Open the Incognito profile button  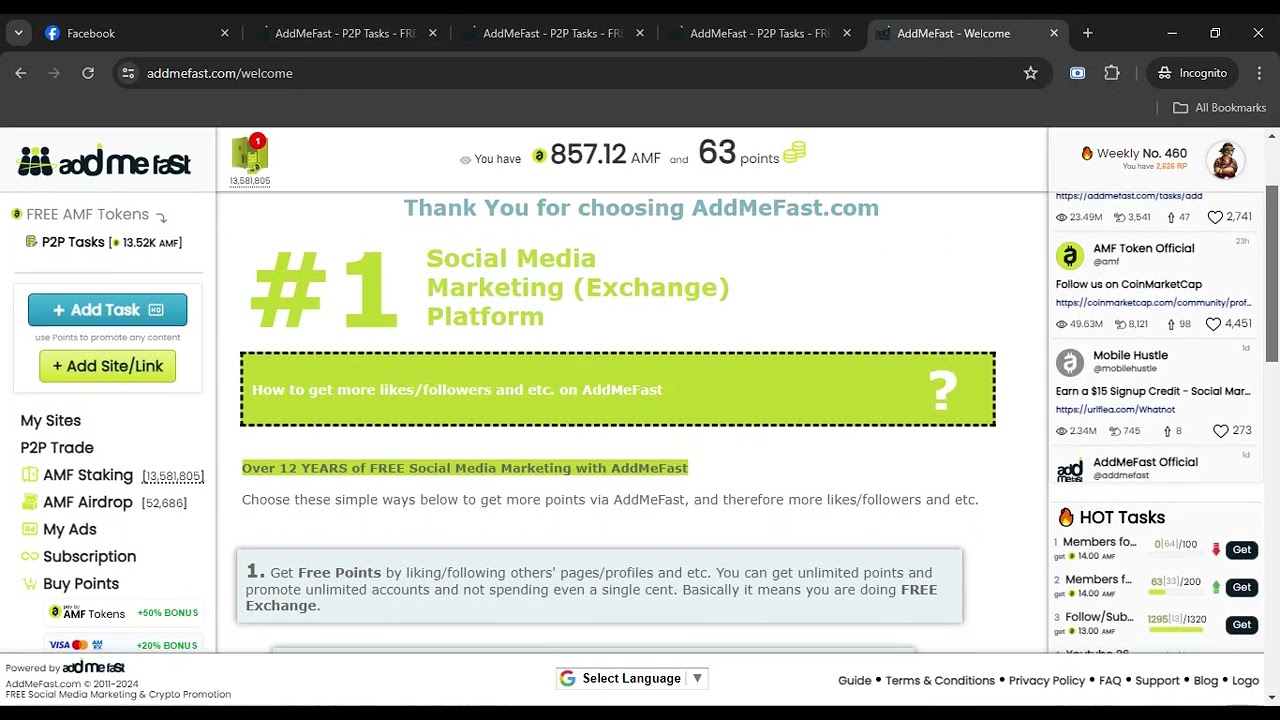pos(1193,73)
